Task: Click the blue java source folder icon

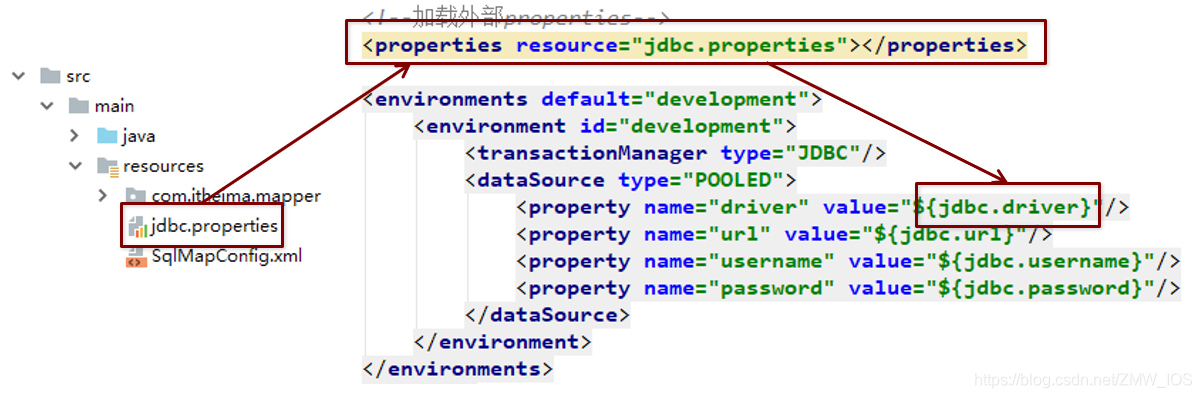Action: 107,136
